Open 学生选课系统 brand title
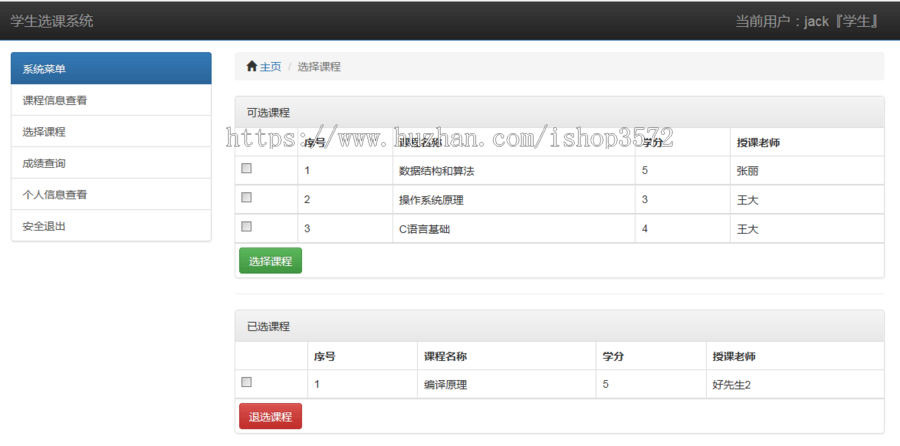The height and width of the screenshot is (446, 900). [x=52, y=22]
